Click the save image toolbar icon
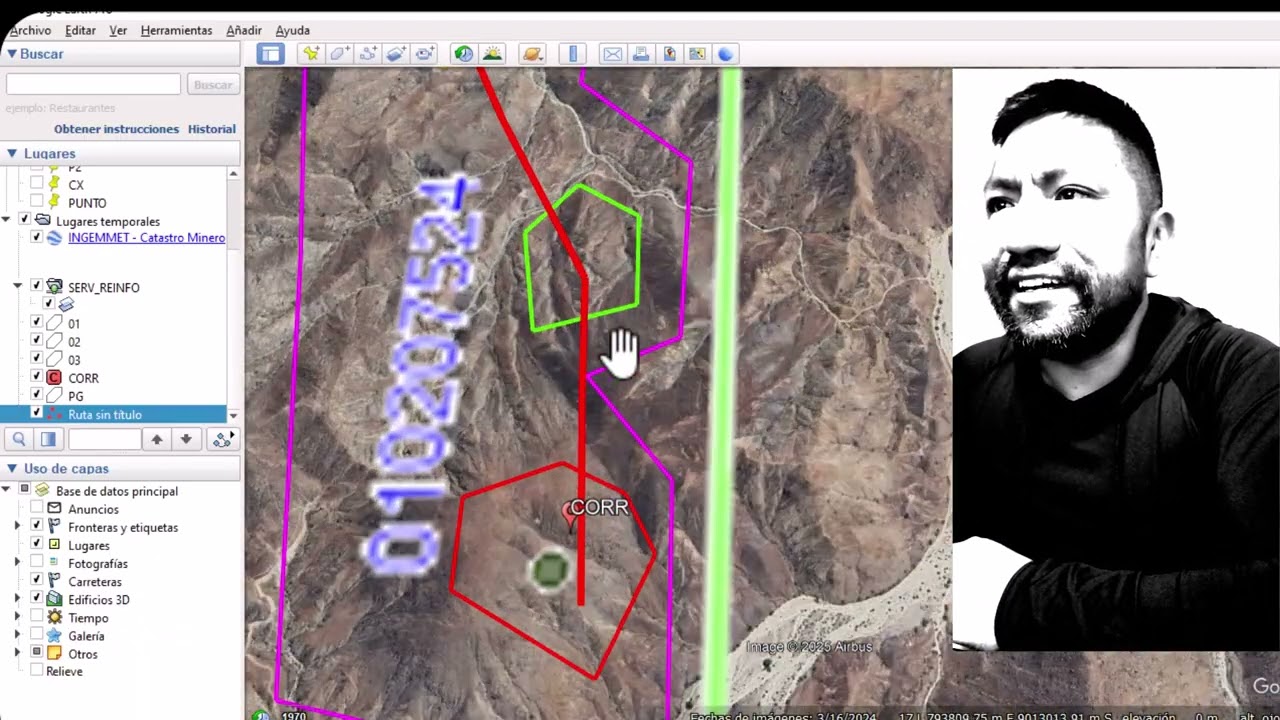The width and height of the screenshot is (1280, 720). point(669,54)
